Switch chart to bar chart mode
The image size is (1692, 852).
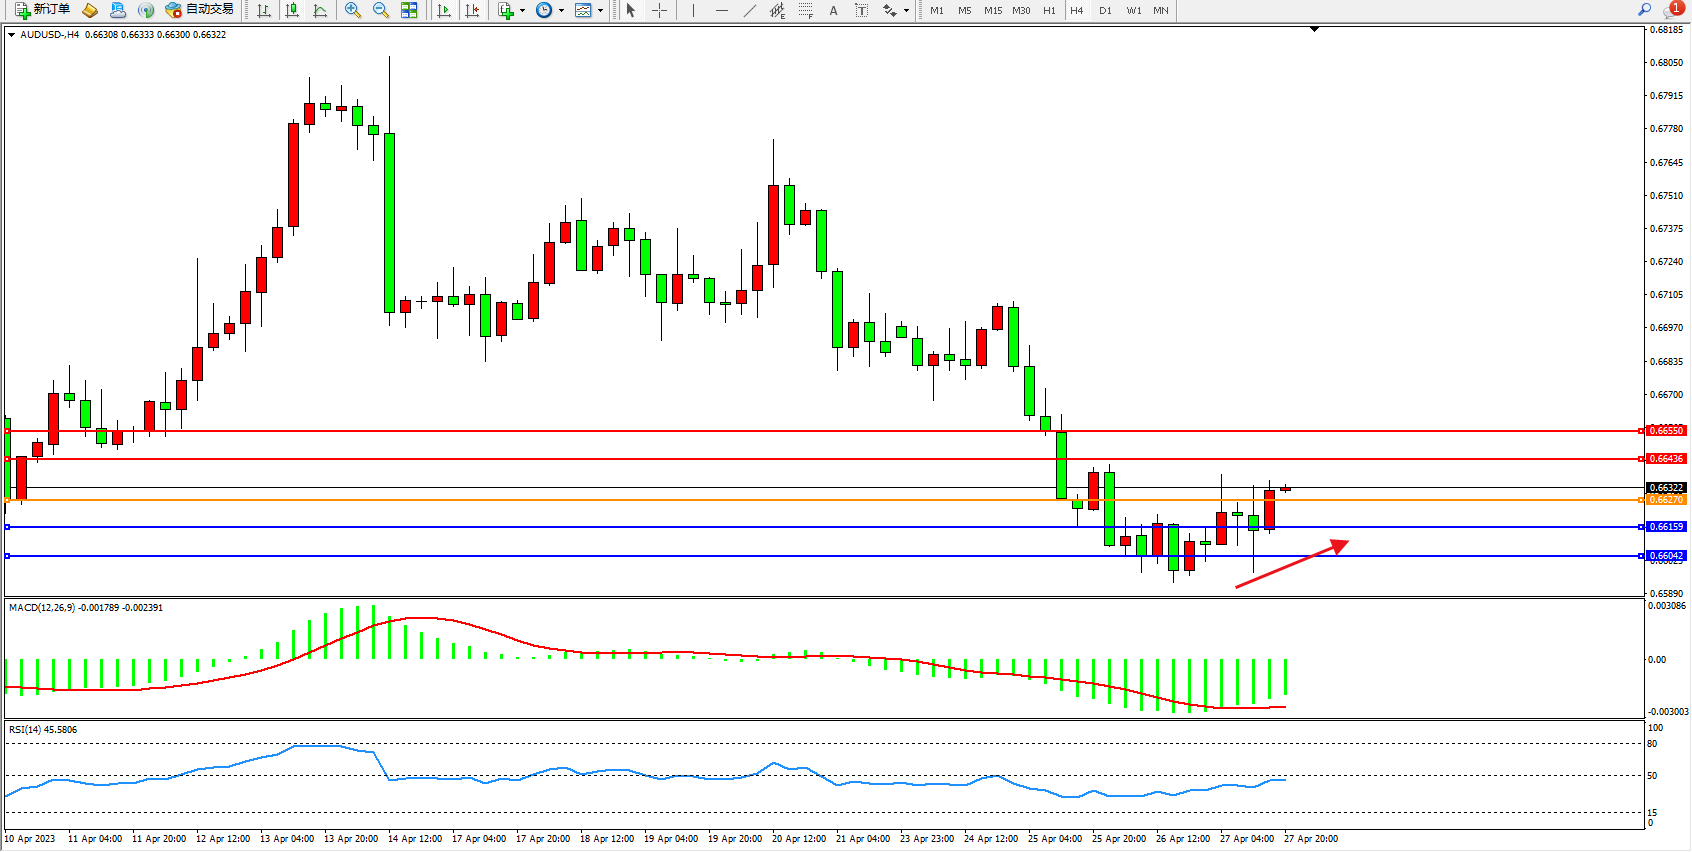pyautogui.click(x=264, y=10)
